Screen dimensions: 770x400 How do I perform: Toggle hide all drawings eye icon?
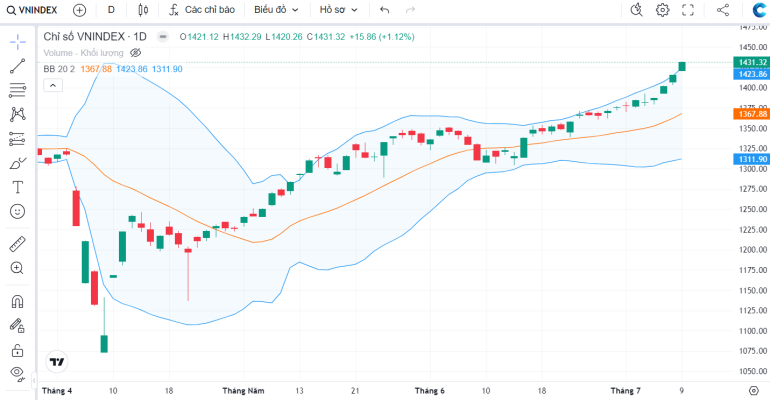pos(18,373)
